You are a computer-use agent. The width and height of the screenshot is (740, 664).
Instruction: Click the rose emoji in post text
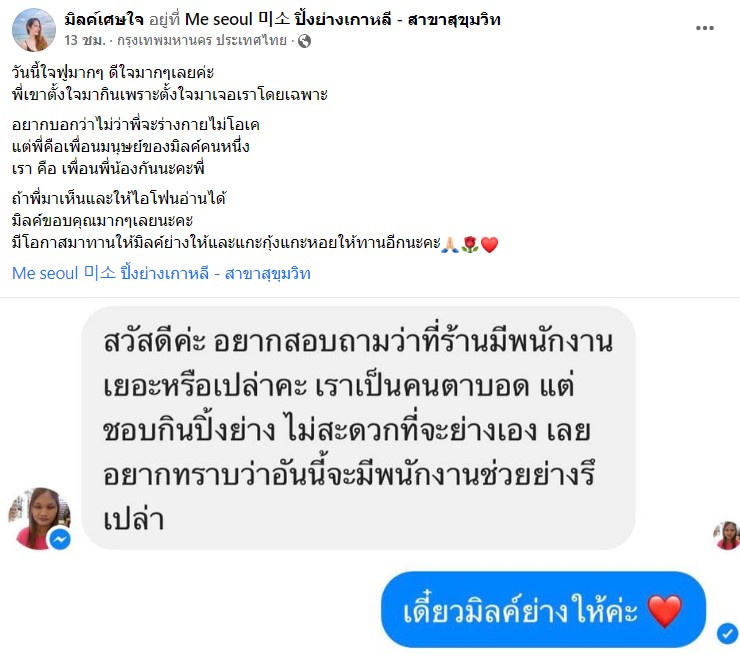point(470,244)
